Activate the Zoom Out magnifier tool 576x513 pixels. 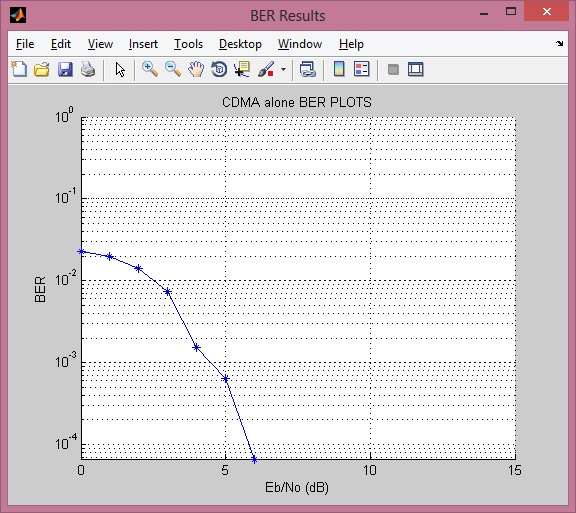(173, 69)
